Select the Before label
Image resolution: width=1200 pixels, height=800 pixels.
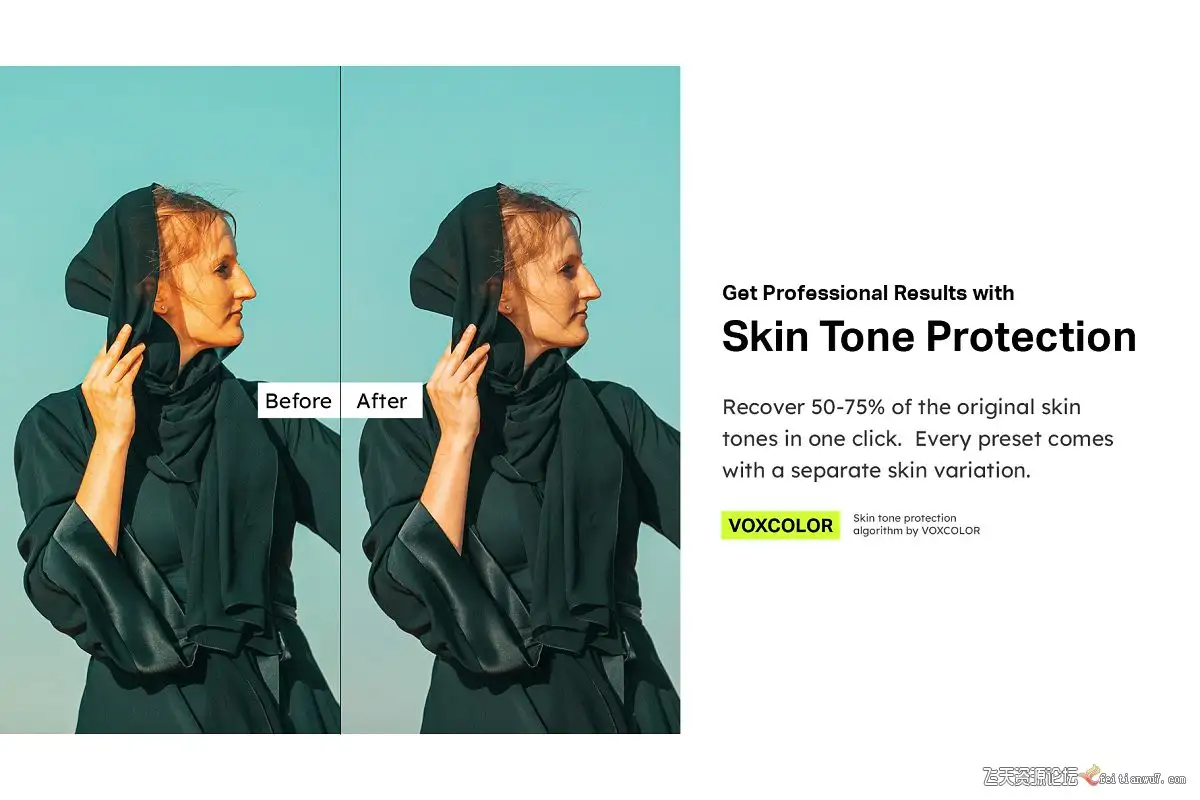pyautogui.click(x=298, y=401)
